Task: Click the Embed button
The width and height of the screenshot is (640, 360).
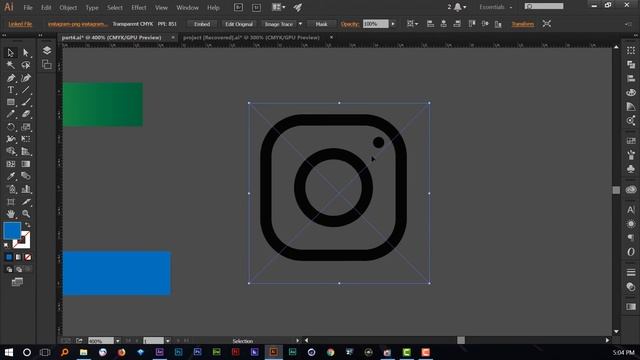Action: tap(202, 24)
